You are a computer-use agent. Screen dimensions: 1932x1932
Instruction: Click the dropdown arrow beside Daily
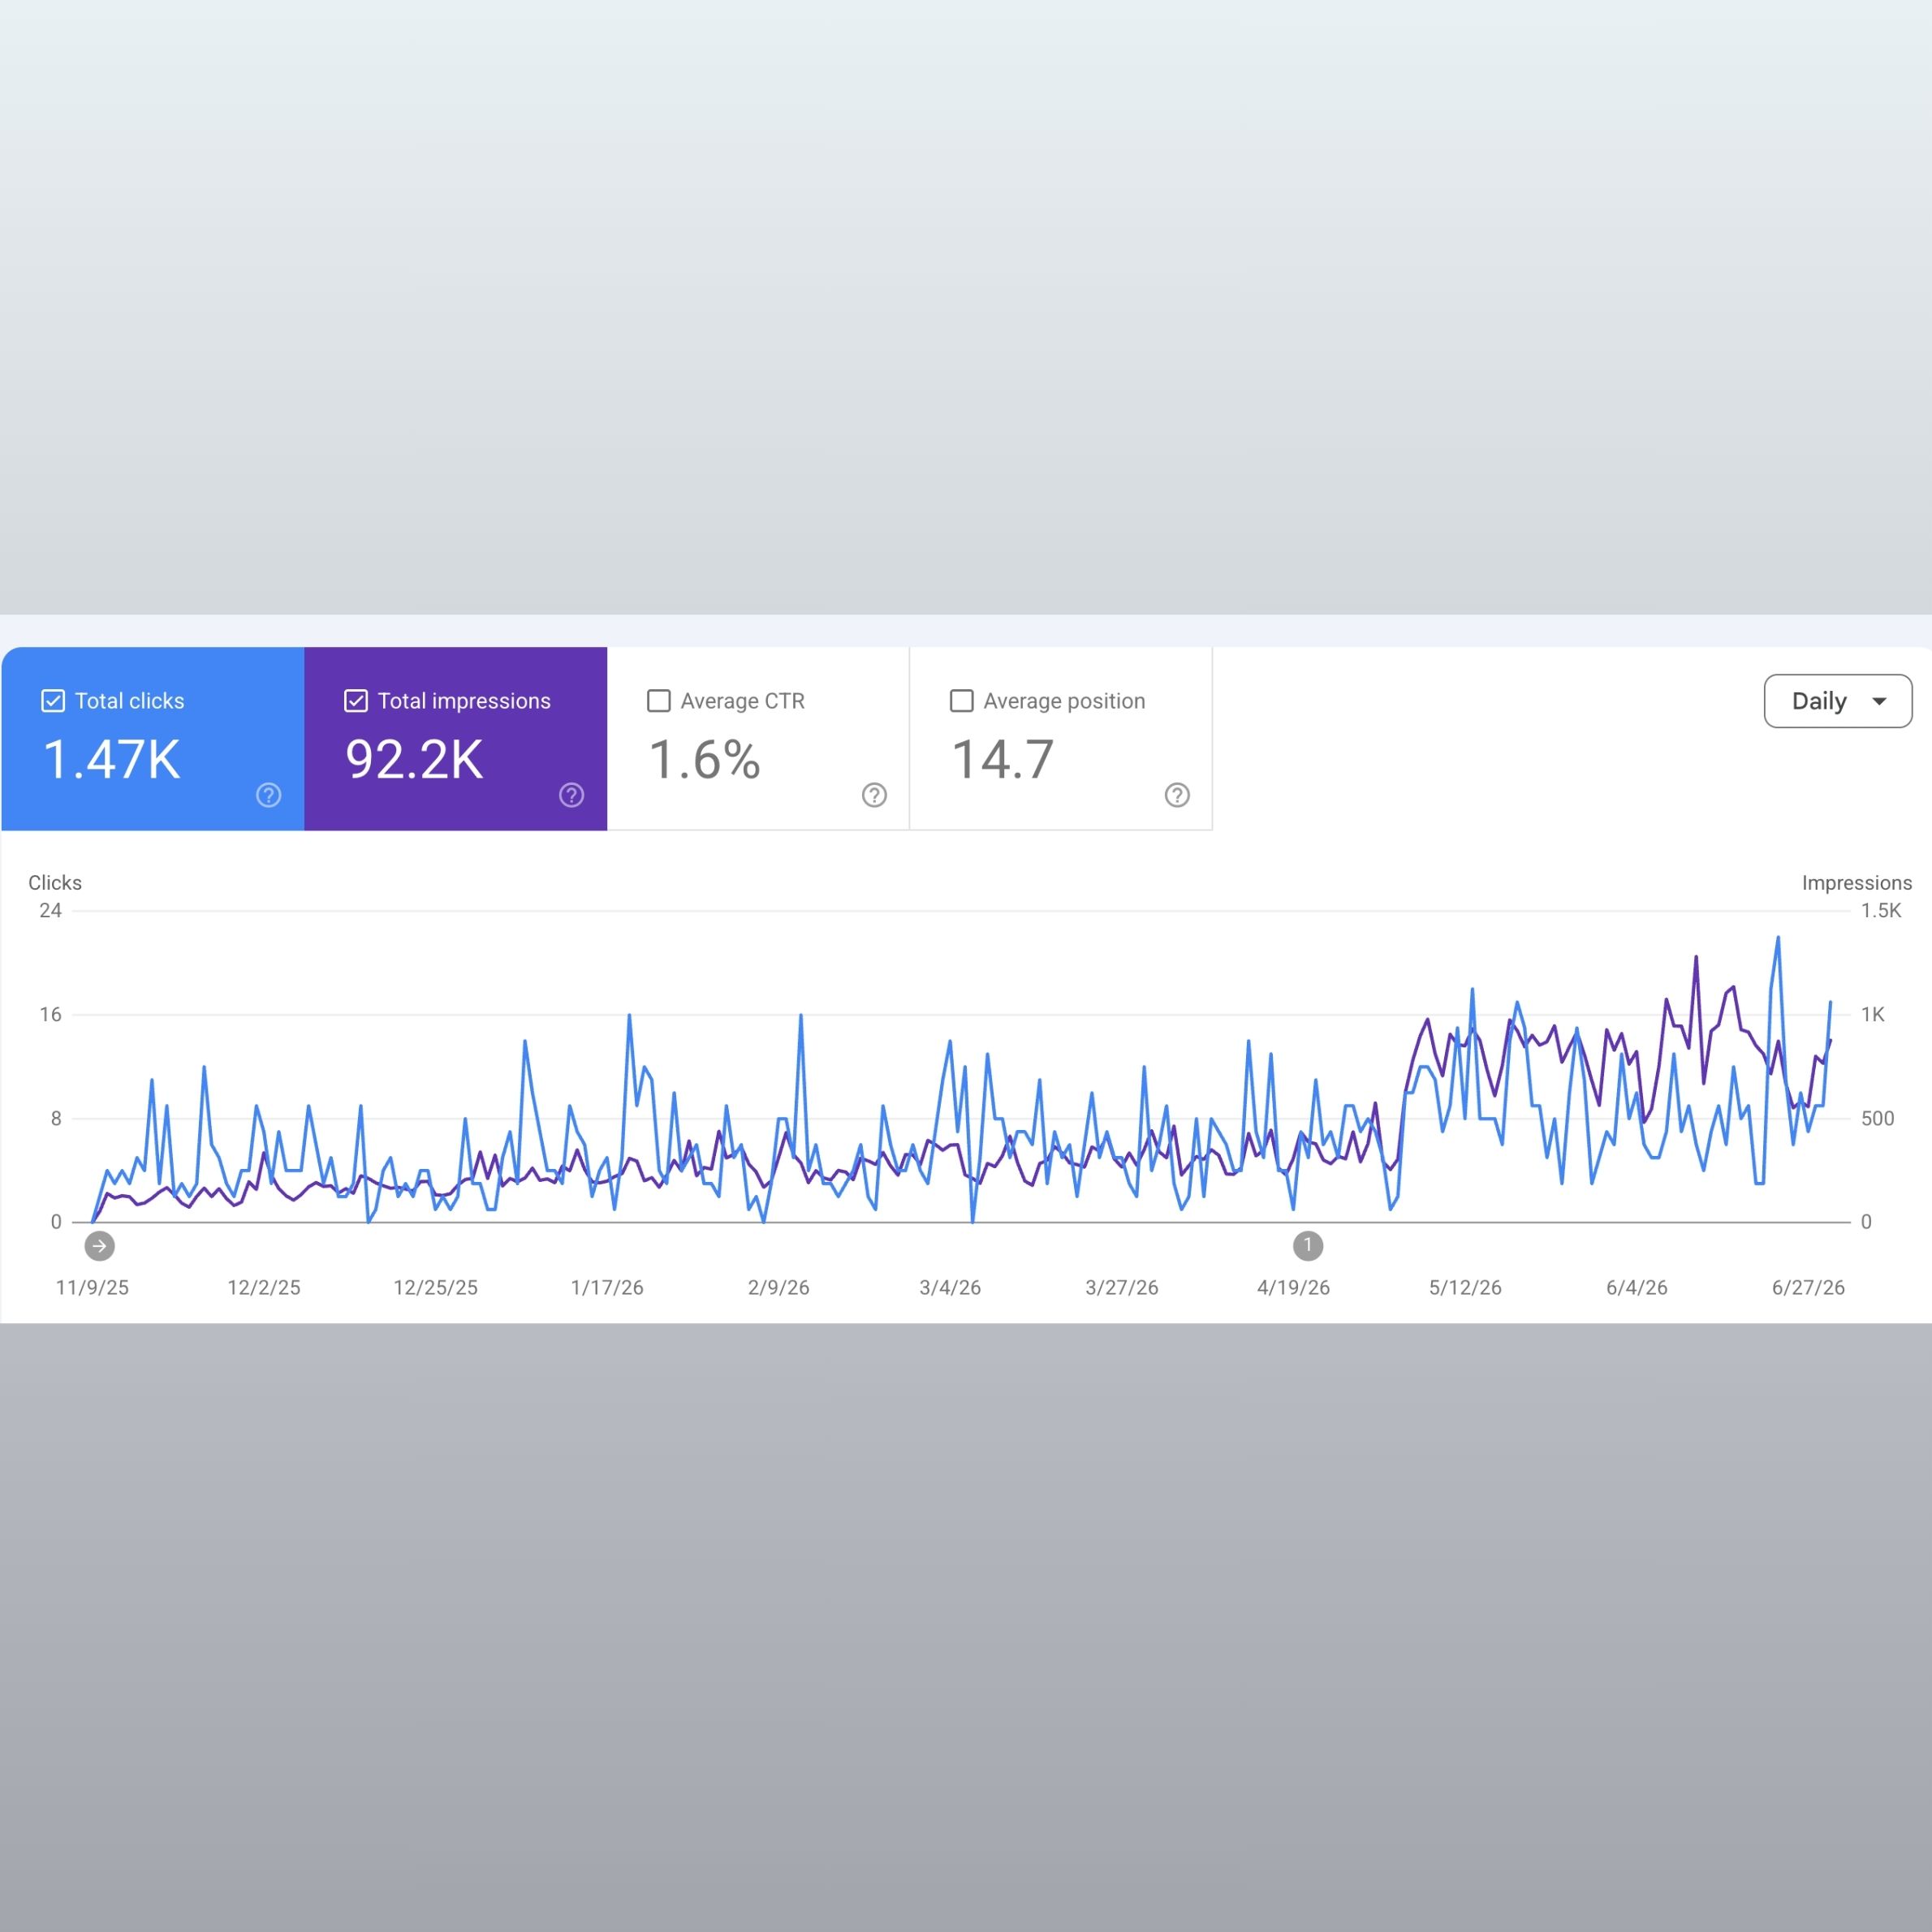click(x=1879, y=702)
